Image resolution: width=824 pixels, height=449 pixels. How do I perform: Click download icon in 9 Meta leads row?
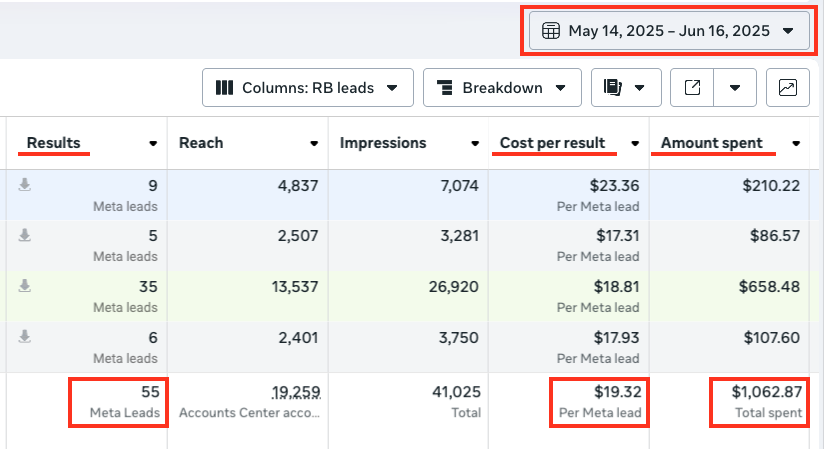(x=25, y=185)
